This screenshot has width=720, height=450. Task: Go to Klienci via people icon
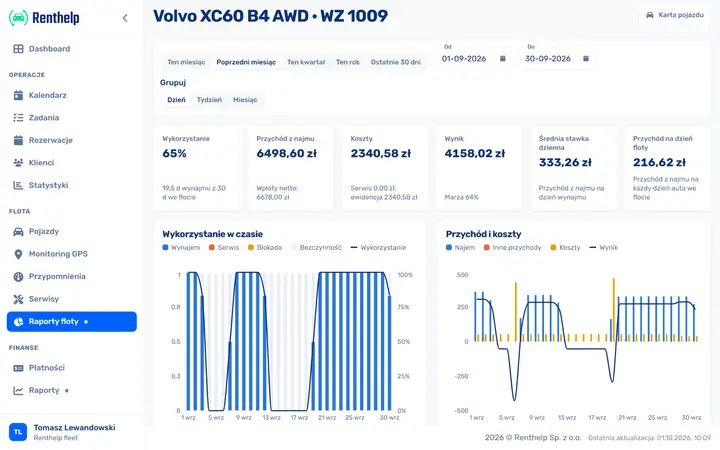[x=18, y=163]
